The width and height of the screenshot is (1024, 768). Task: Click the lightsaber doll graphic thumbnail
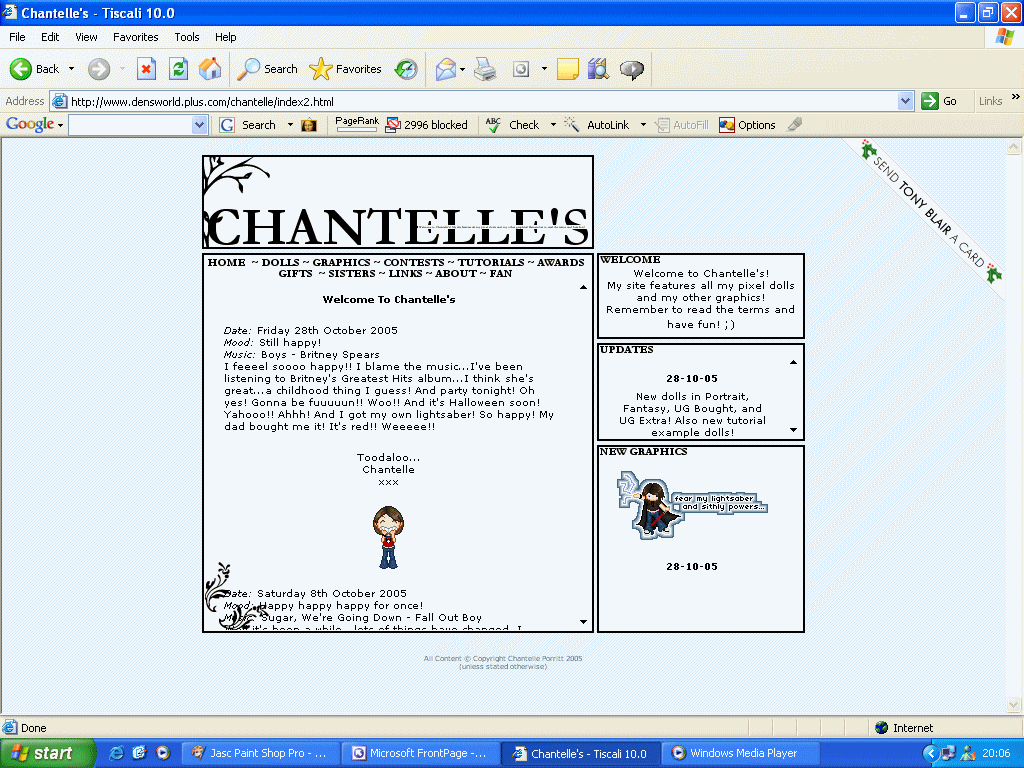point(692,505)
